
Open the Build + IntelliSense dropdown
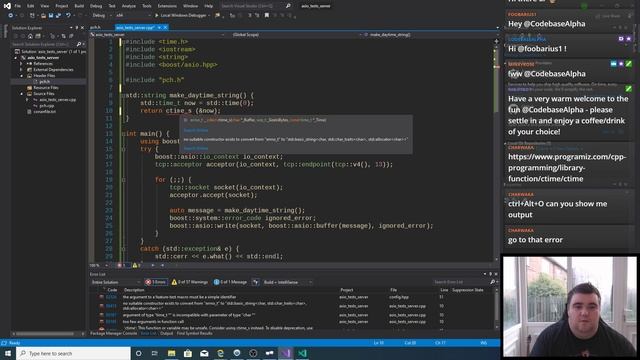click(287, 282)
